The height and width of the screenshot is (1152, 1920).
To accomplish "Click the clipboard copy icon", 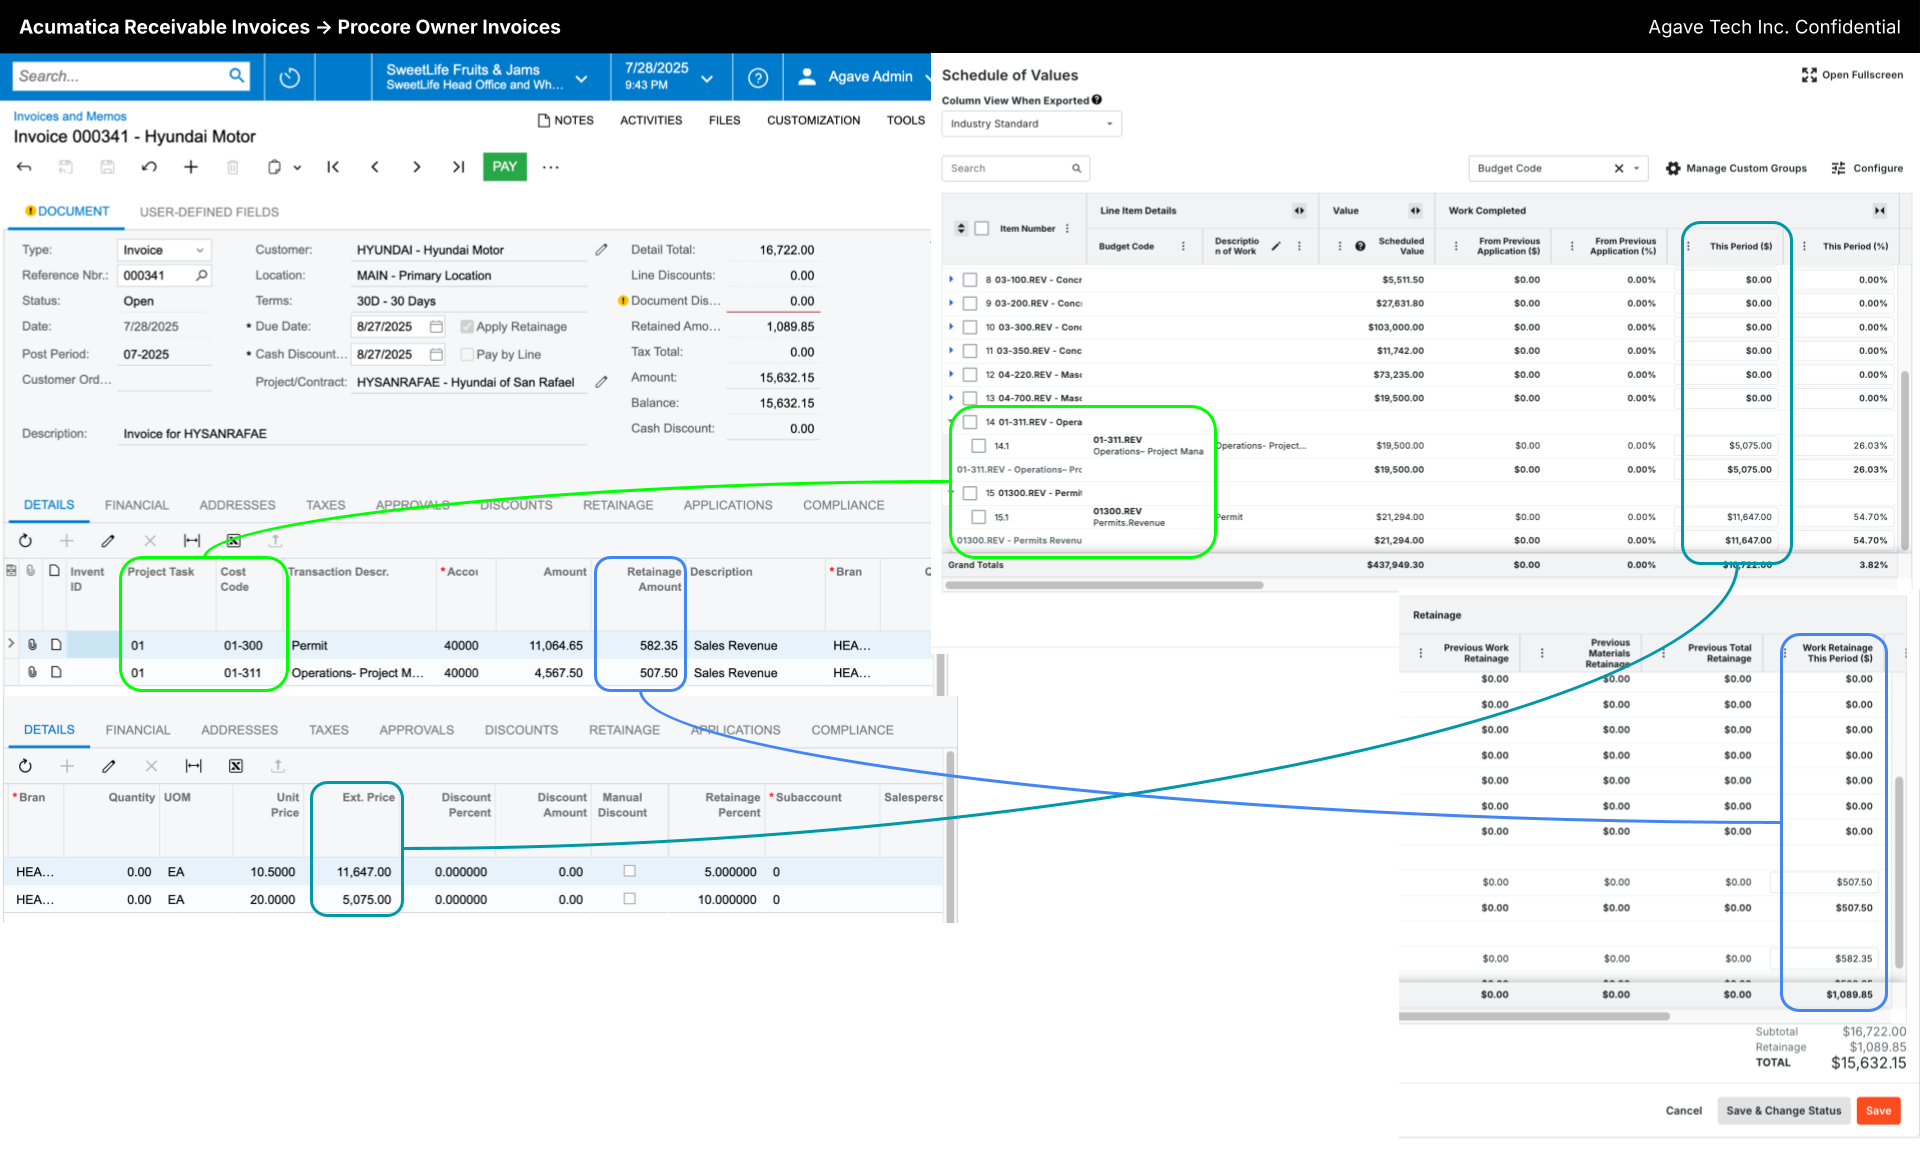I will coord(274,167).
